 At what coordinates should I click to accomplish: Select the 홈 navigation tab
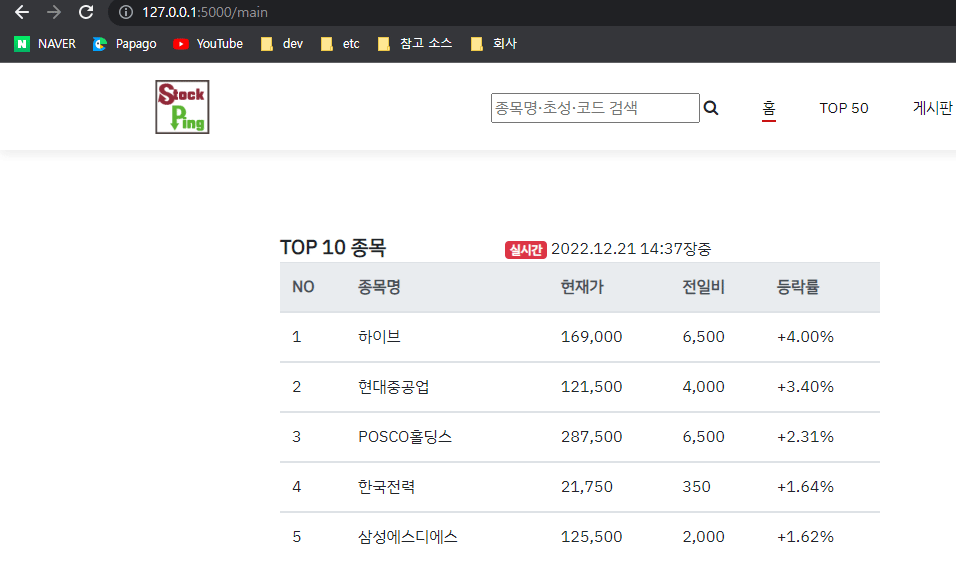(x=769, y=108)
